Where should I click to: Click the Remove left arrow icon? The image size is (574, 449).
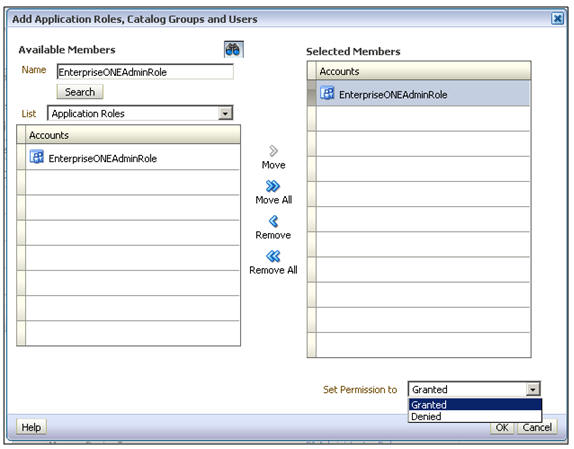coord(273,221)
